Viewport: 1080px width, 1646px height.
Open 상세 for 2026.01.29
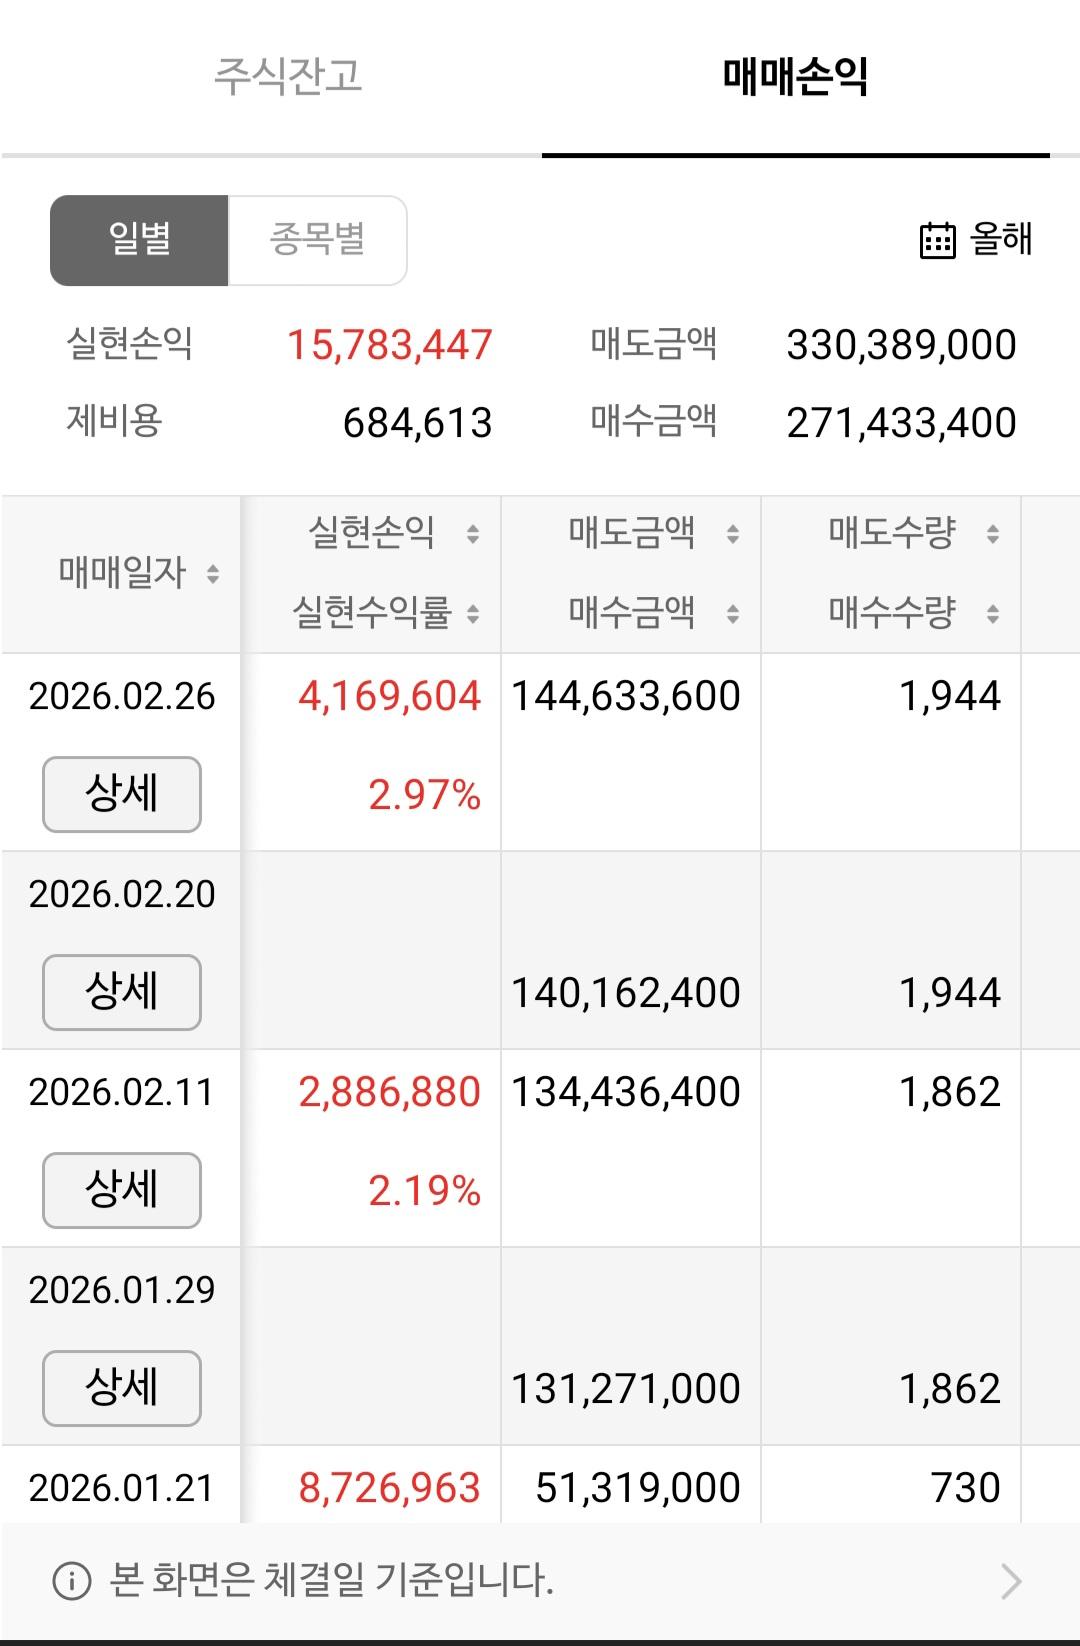coord(122,1388)
